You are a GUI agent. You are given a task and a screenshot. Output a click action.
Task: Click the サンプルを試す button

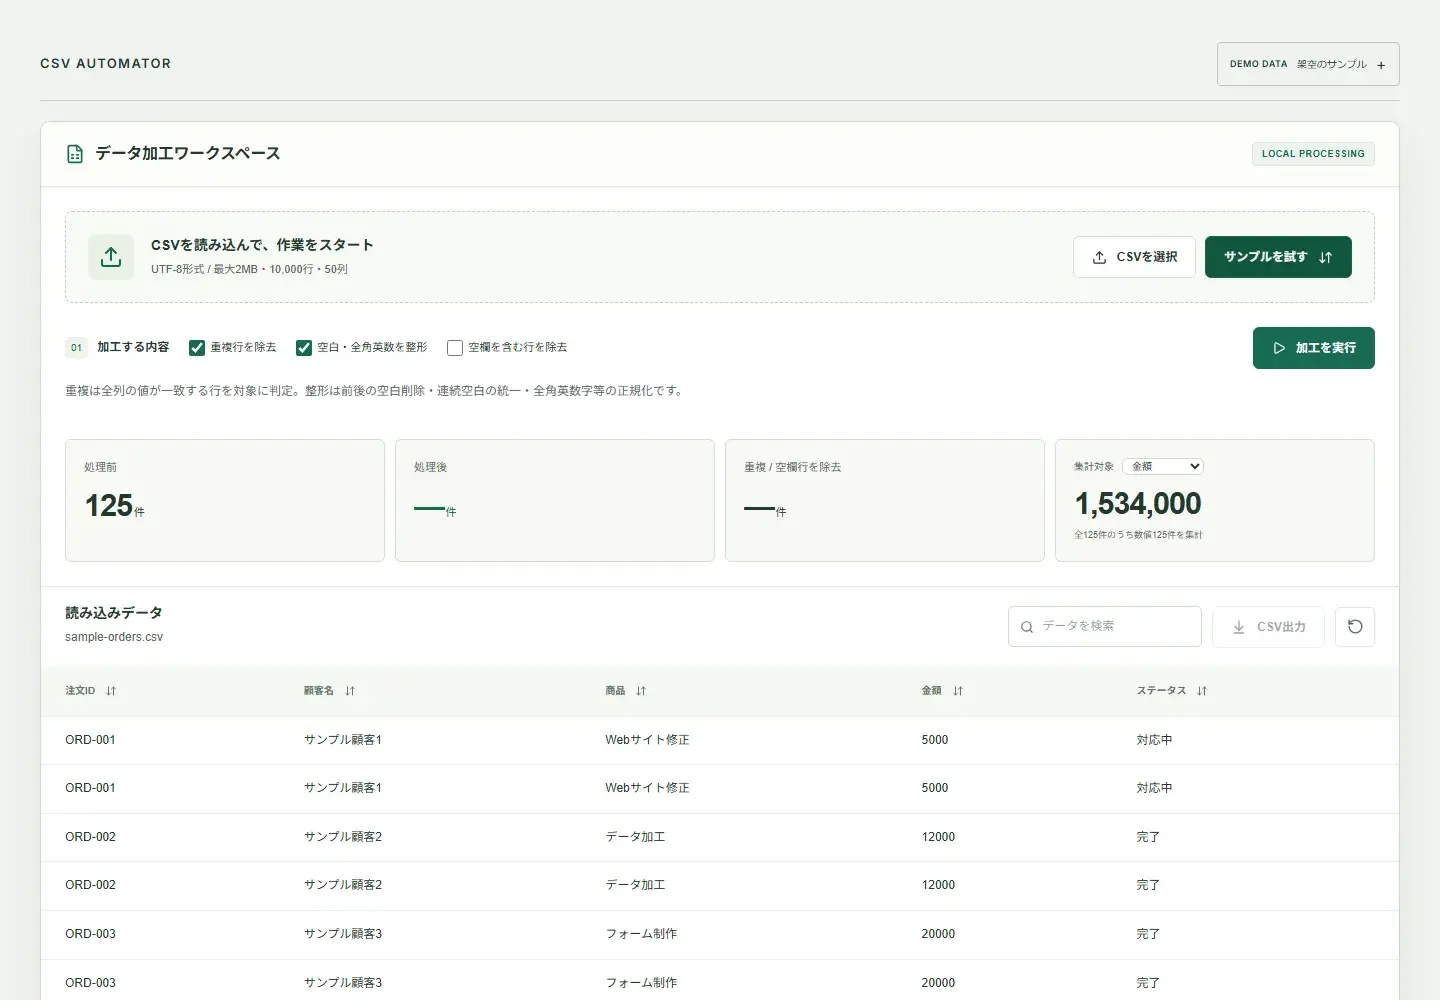coord(1278,257)
